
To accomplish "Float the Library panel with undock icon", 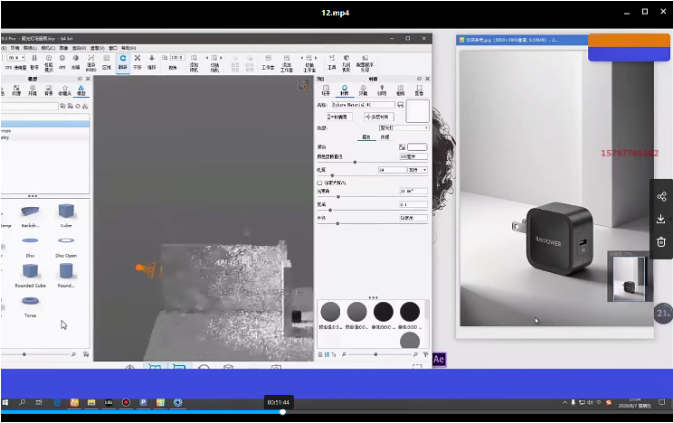I will [x=80, y=79].
